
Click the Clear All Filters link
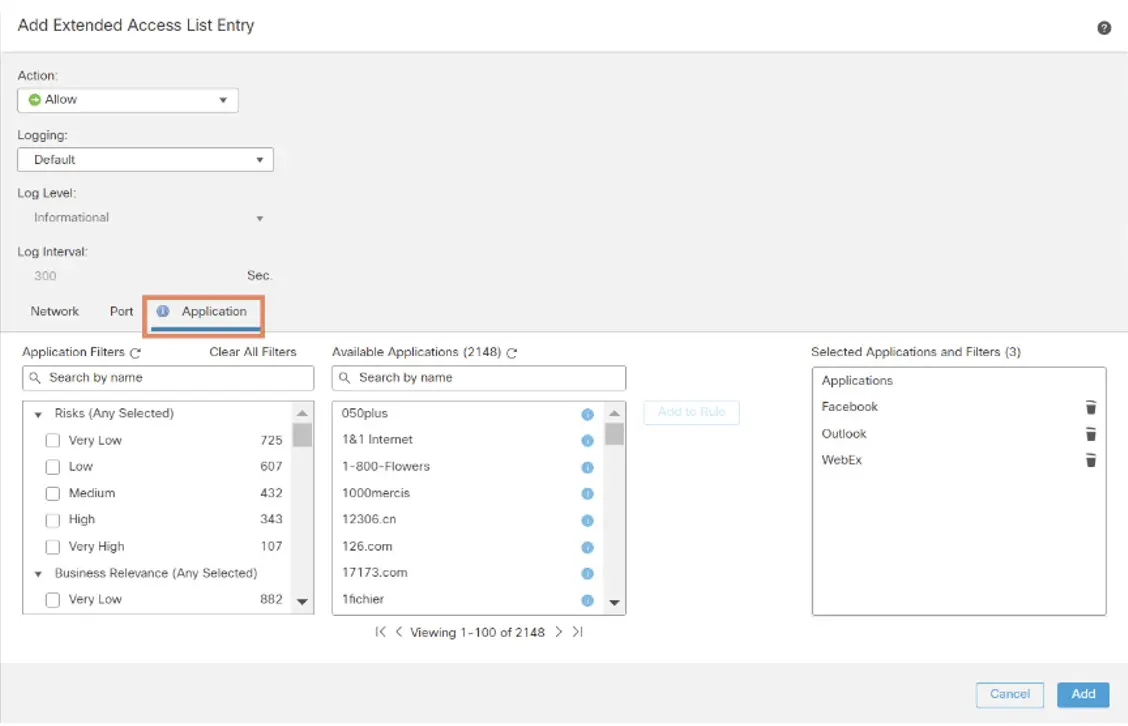[x=253, y=351]
